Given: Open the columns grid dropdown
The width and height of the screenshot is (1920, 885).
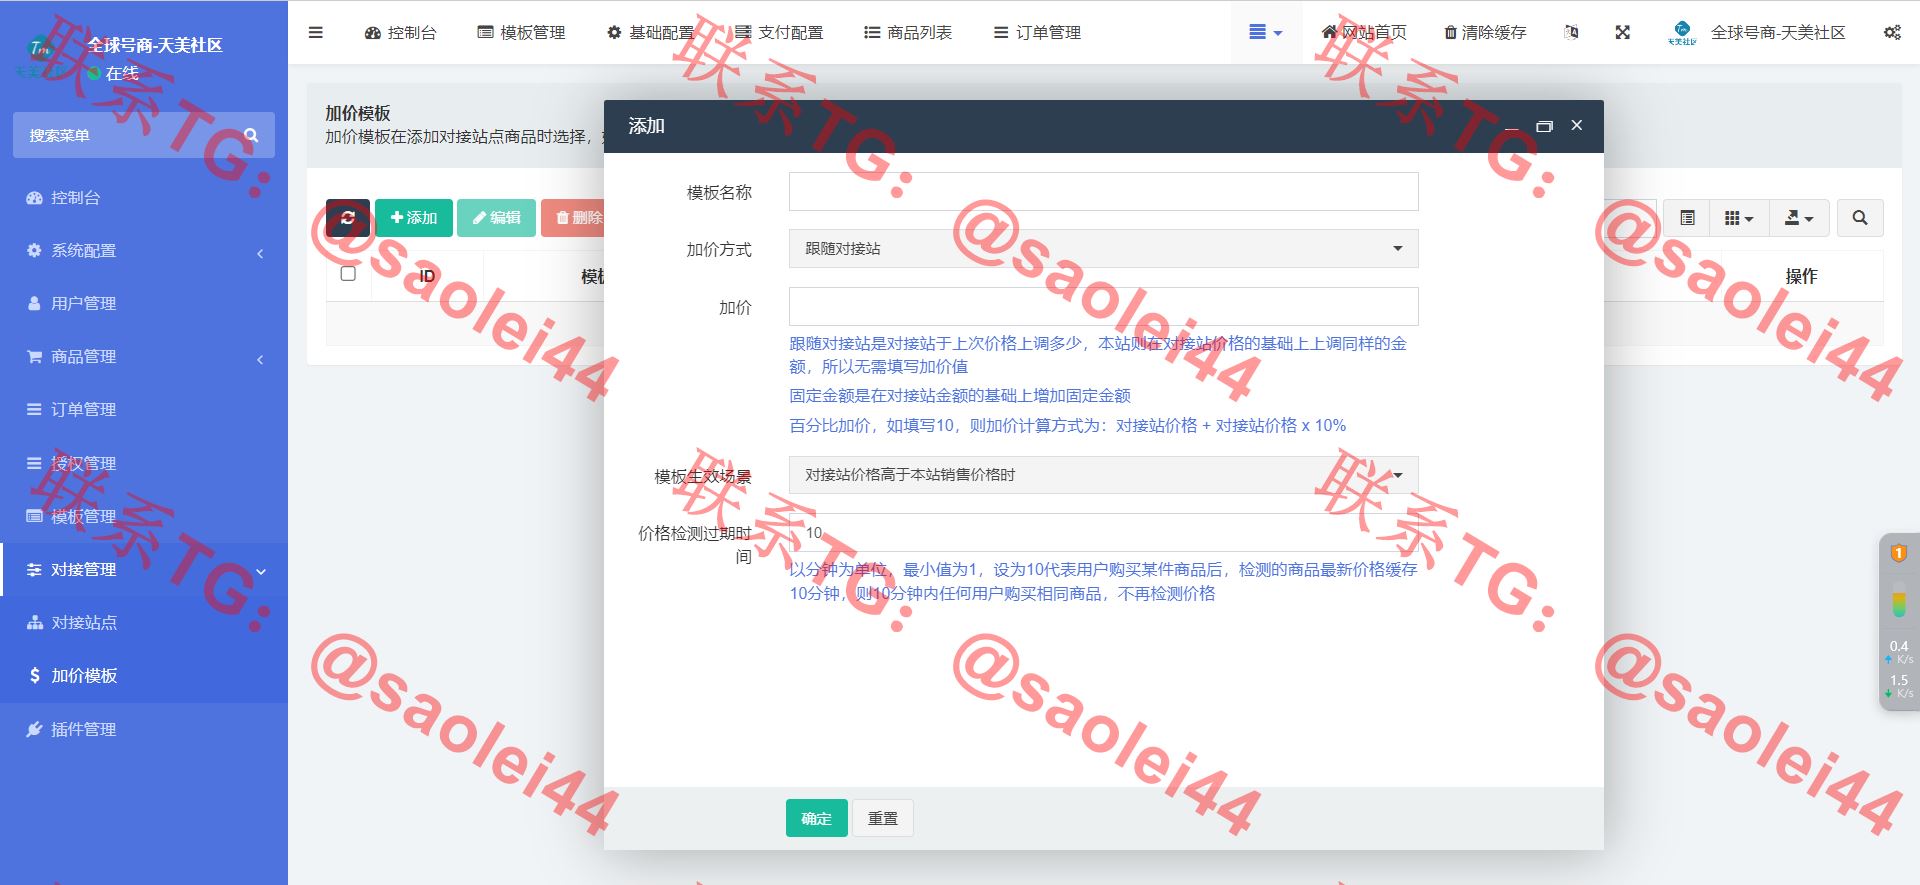Looking at the screenshot, I should coord(1739,218).
